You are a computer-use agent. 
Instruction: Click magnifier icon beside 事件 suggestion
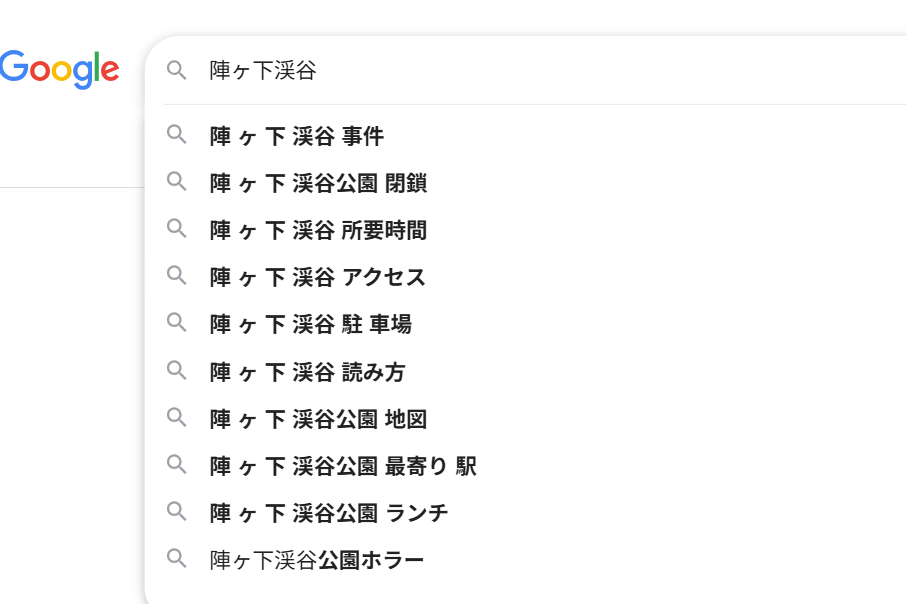pos(177,135)
